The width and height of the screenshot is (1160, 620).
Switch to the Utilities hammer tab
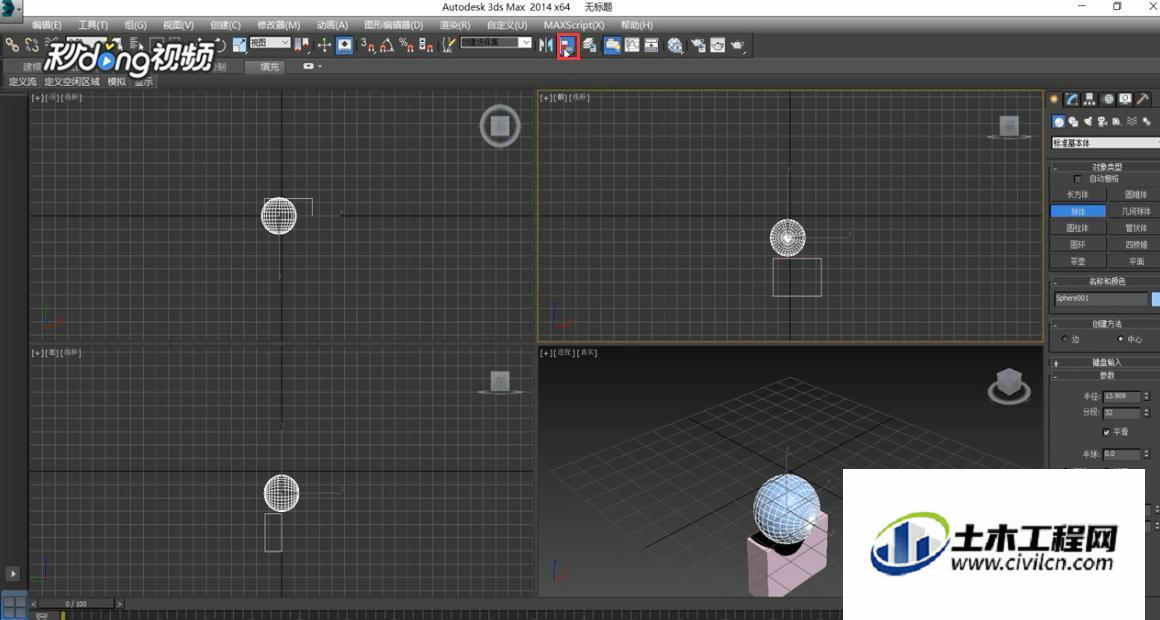(x=1143, y=98)
